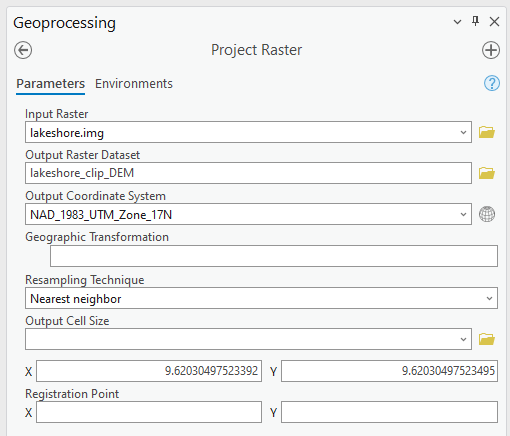Expand the Output Cell Size dropdown
Screen dimensions: 510x436
[x=463, y=339]
